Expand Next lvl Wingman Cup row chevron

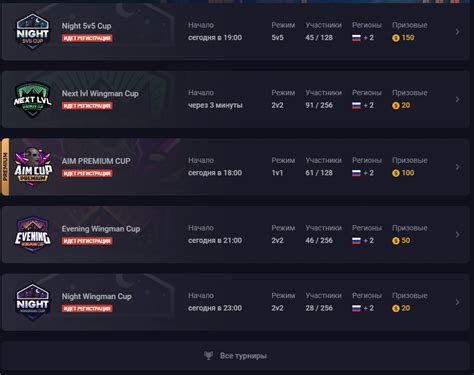[458, 99]
